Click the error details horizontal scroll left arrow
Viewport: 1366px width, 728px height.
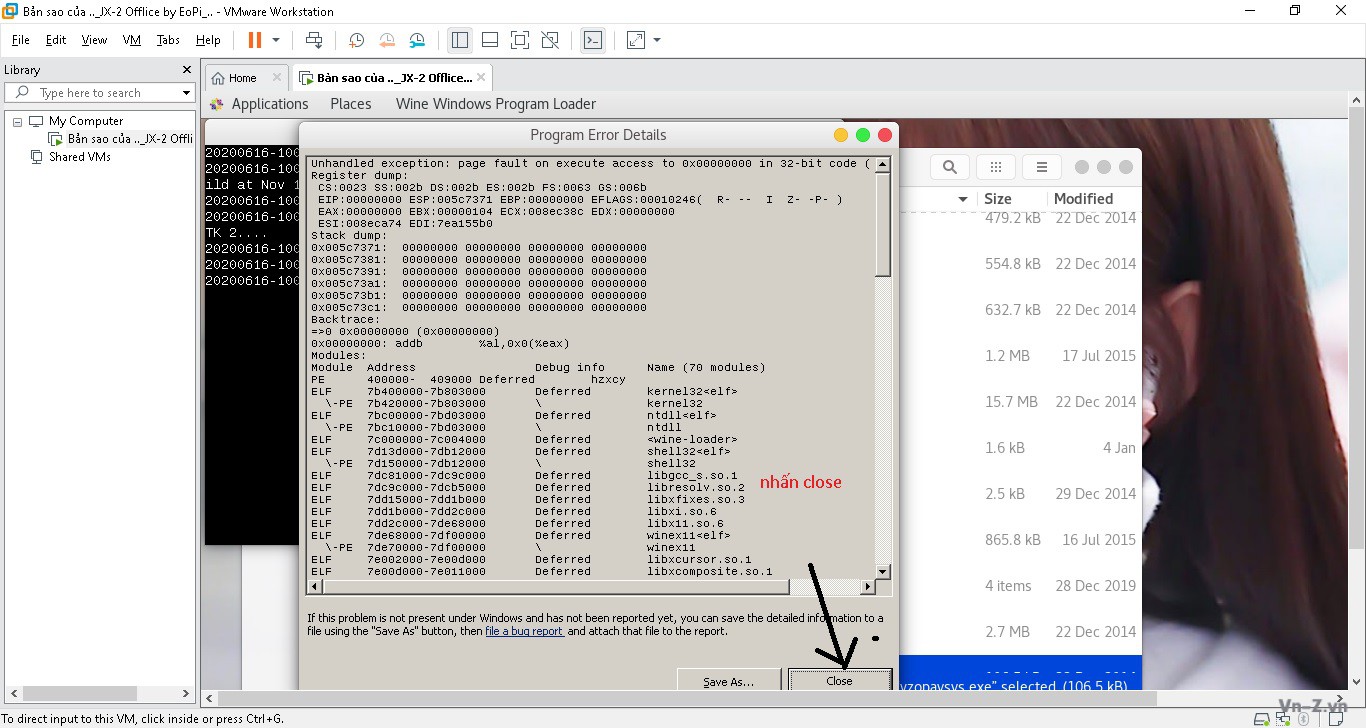pyautogui.click(x=314, y=586)
